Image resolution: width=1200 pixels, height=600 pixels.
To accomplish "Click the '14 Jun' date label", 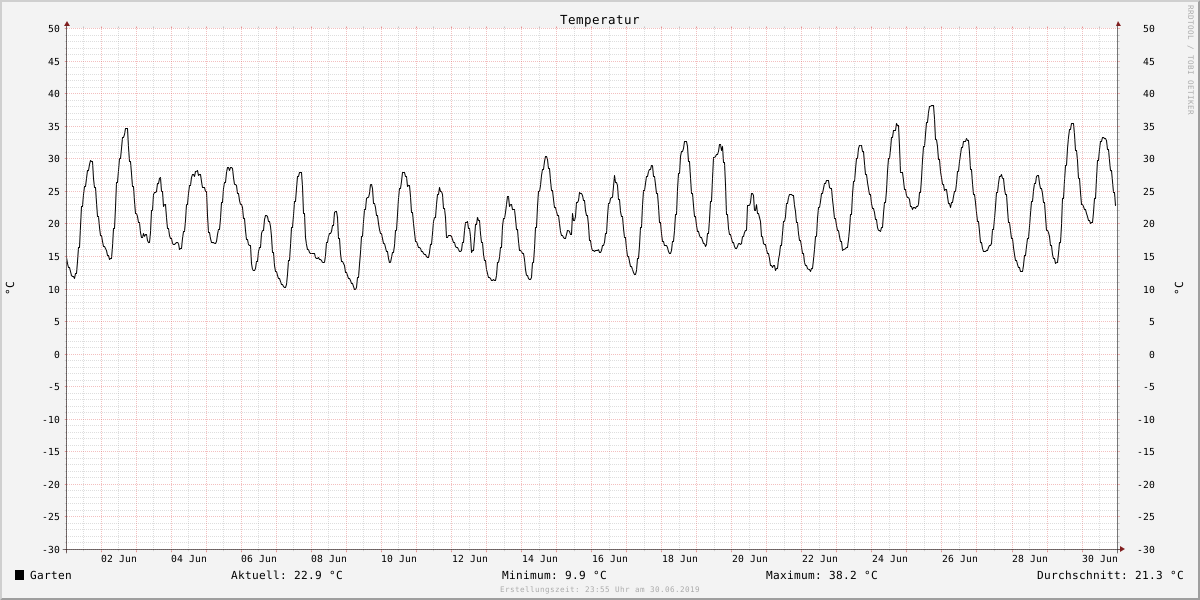I will click(540, 558).
